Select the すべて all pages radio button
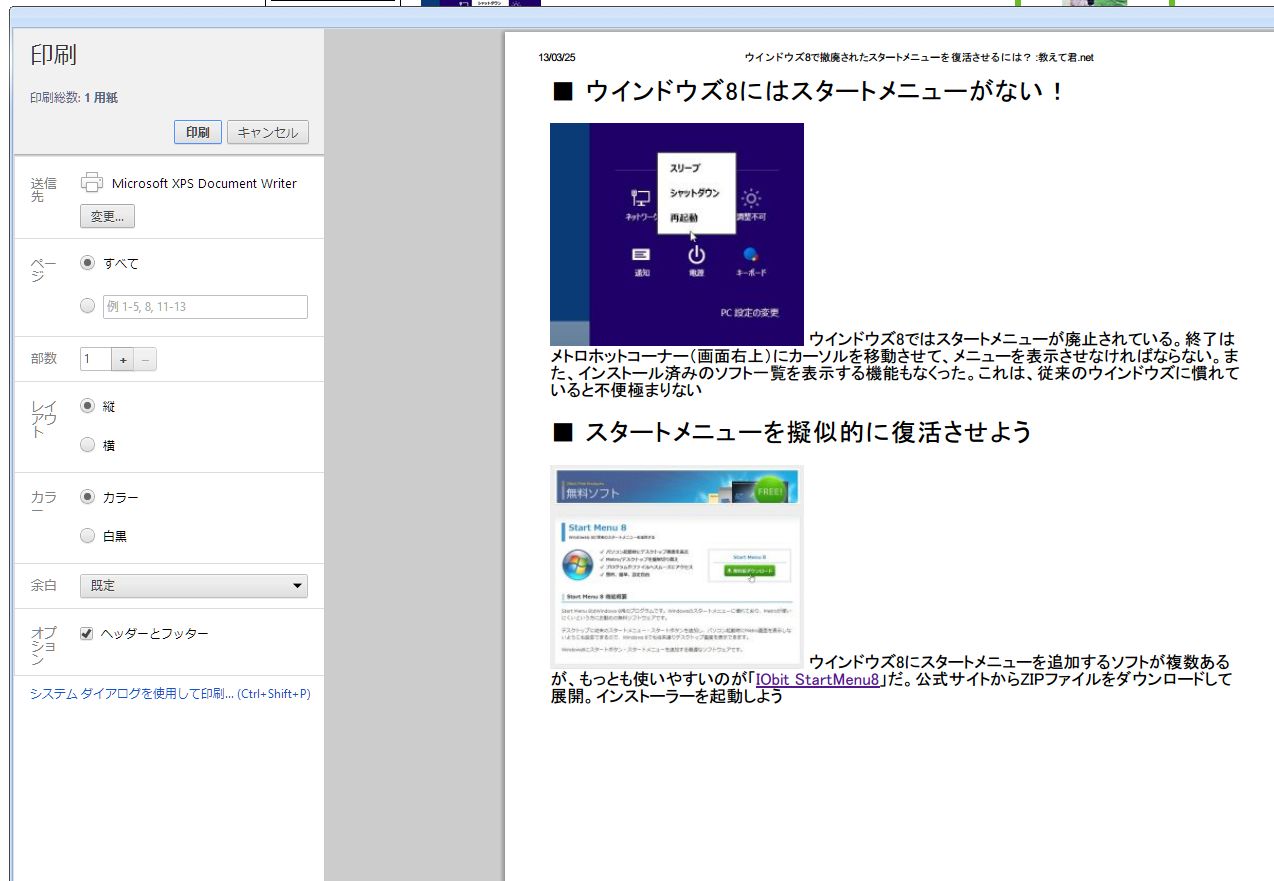Screen dimensions: 1274x881 pos(87,263)
